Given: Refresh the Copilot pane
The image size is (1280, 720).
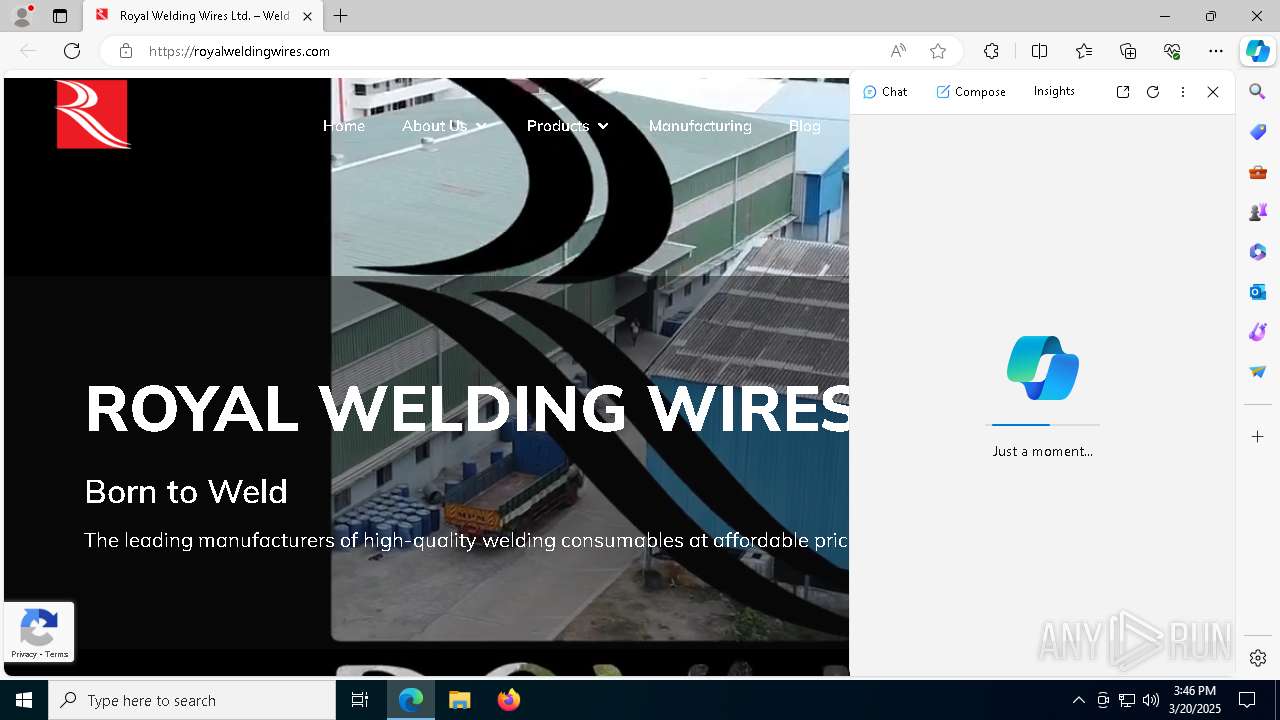Looking at the screenshot, I should 1153,92.
